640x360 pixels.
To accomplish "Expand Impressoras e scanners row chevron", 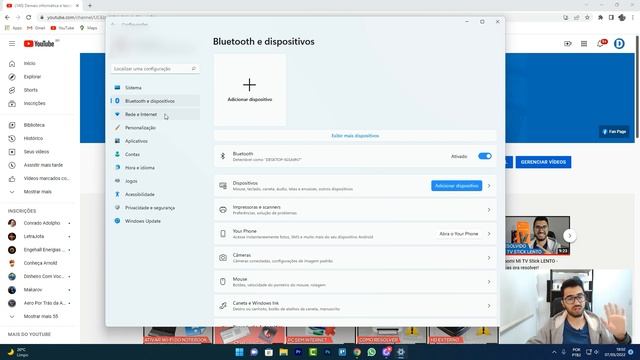I will 489,210.
